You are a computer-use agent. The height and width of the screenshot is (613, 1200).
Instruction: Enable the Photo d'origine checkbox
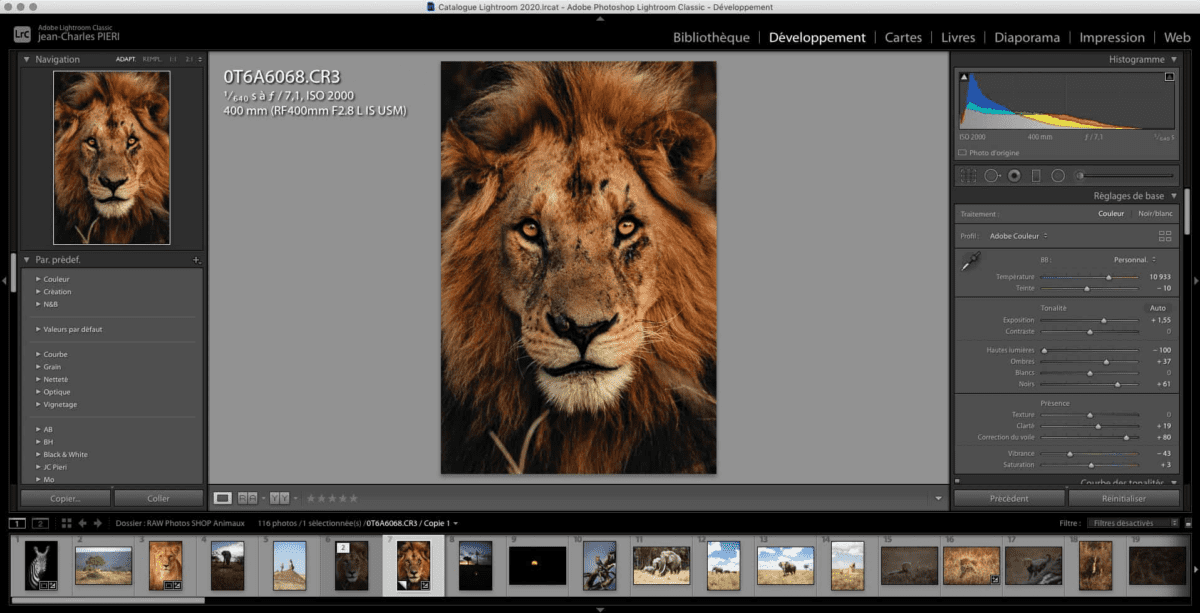[x=962, y=153]
